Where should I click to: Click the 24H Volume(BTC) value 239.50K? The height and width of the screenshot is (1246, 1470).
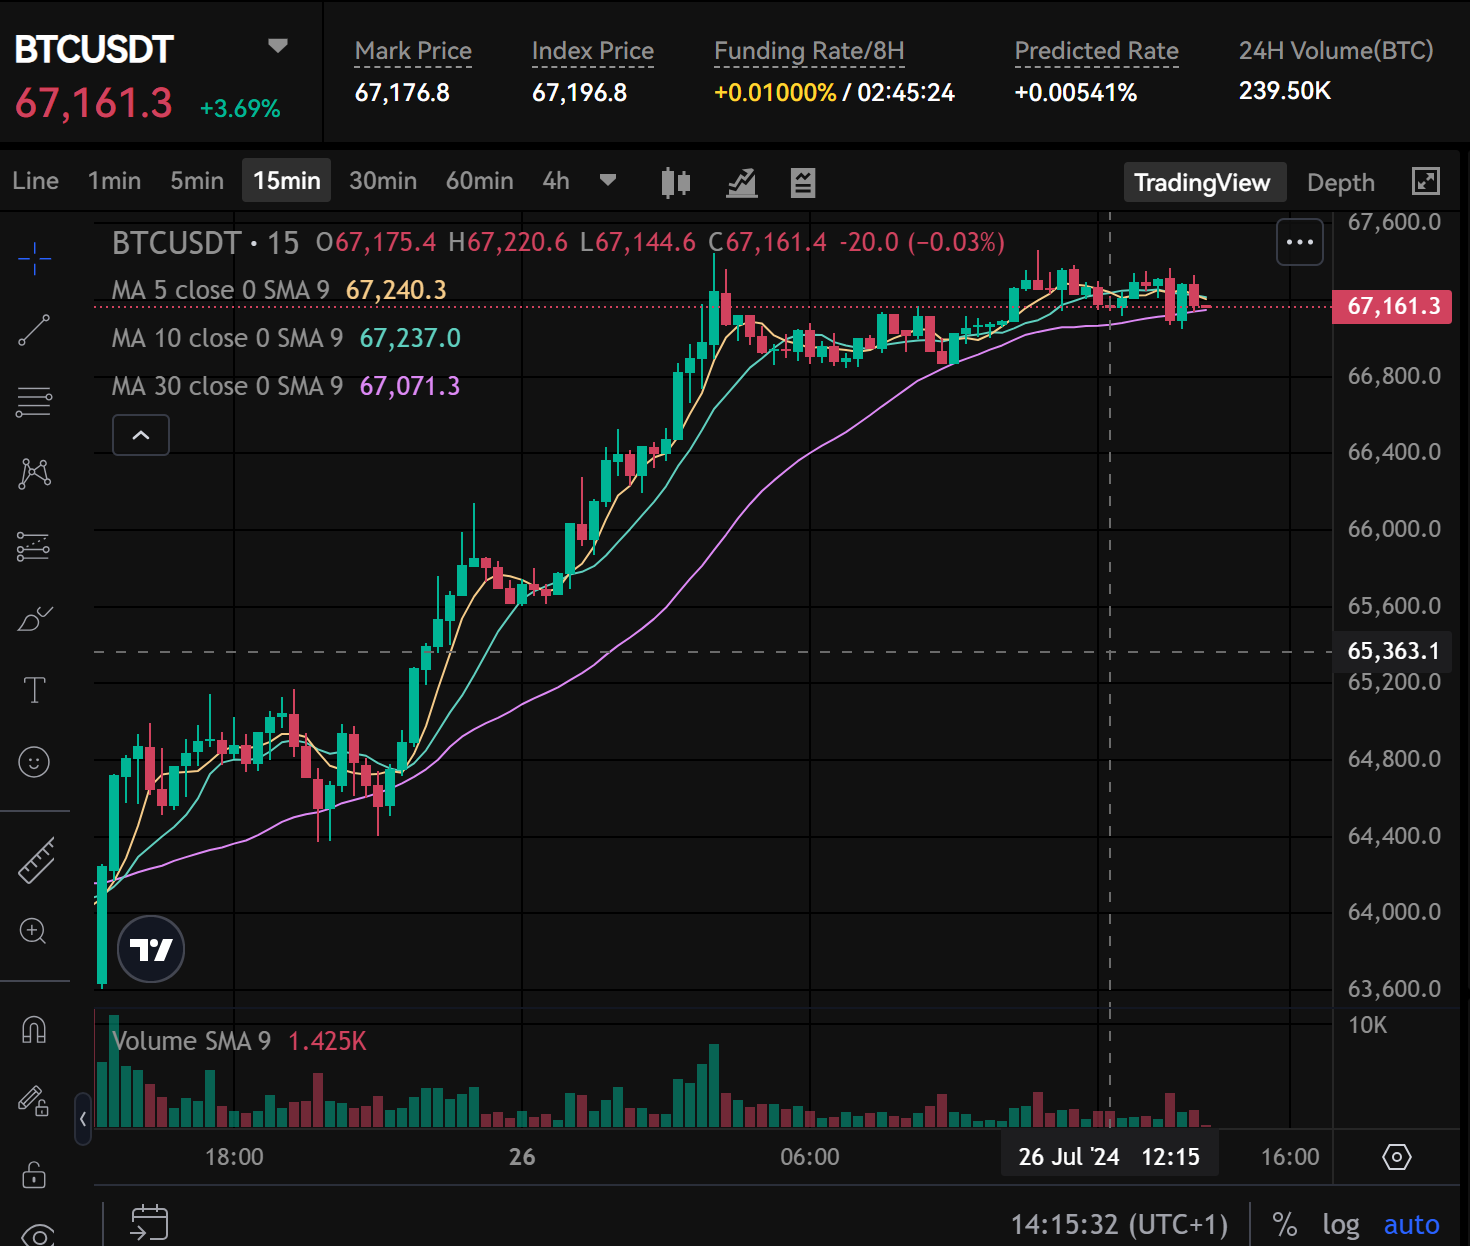[x=1285, y=91]
